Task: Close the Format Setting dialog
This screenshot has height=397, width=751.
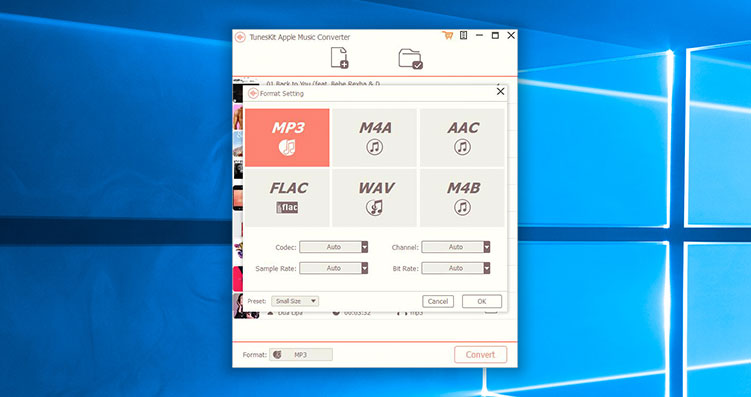Action: [x=501, y=91]
